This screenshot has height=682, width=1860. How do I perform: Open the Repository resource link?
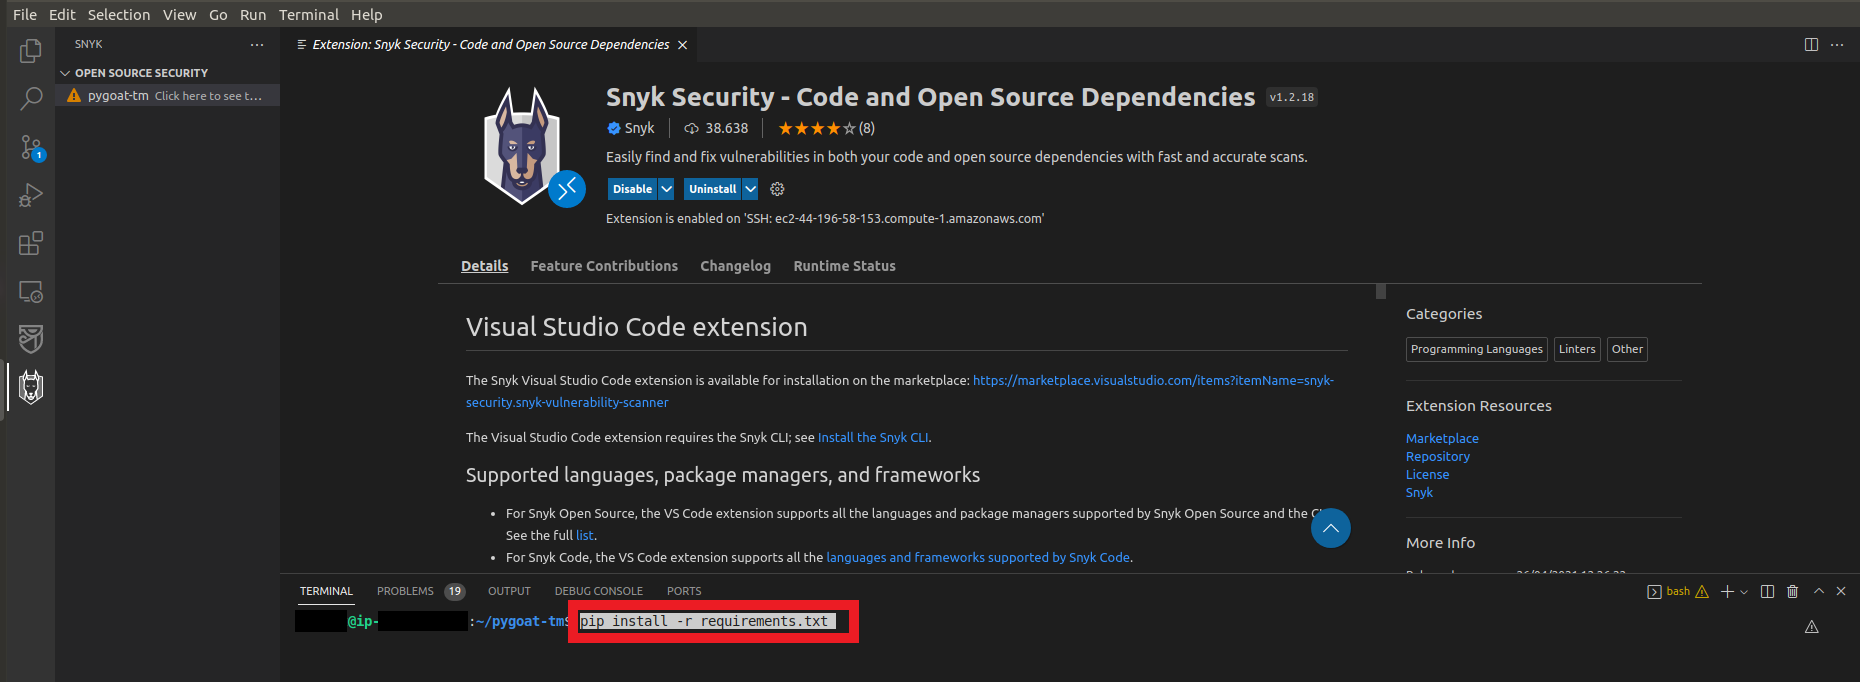coord(1438,457)
